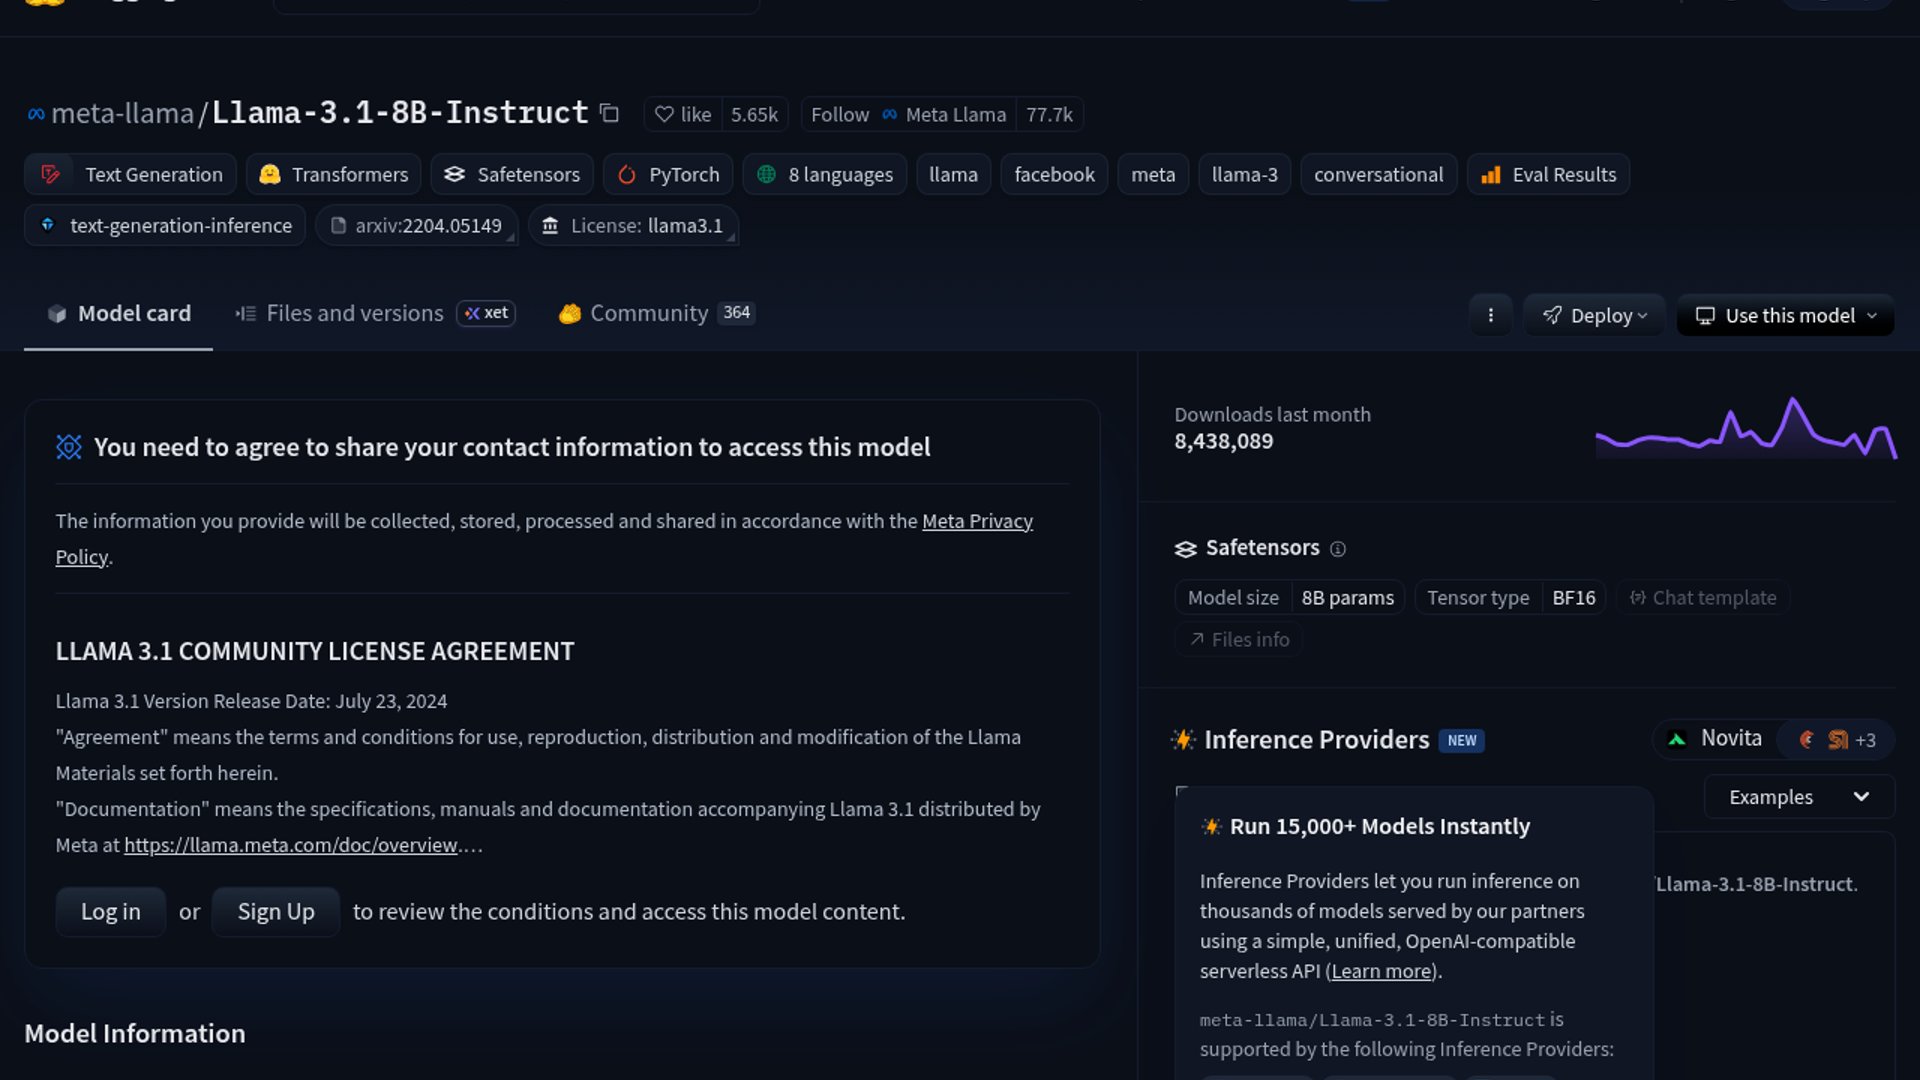Follow Meta Llama organization

click(839, 115)
